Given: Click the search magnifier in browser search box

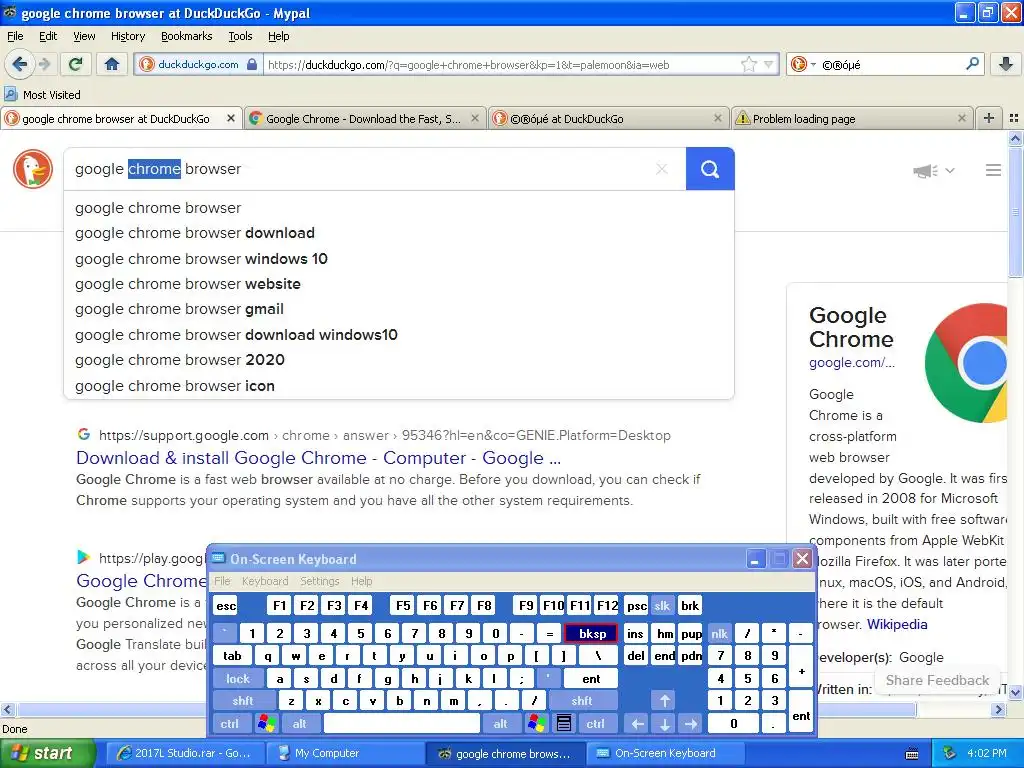Looking at the screenshot, I should [972, 64].
